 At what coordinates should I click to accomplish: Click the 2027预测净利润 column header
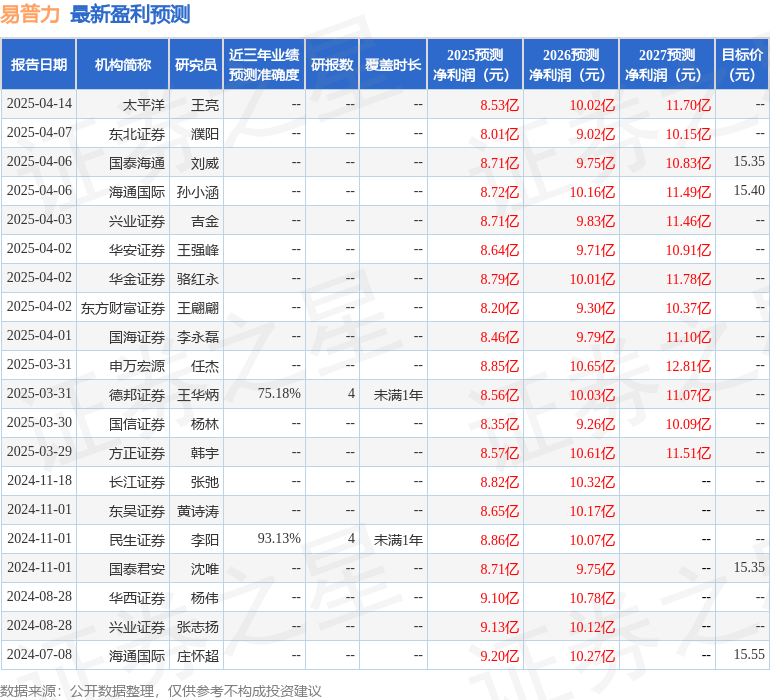click(667, 64)
